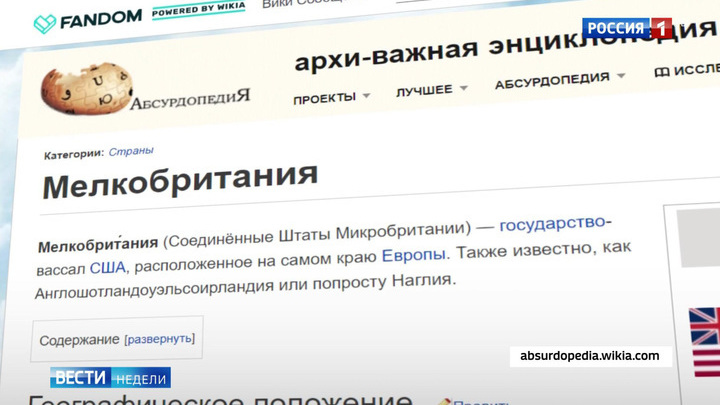Screen dimensions: 720x405
Task: Click the Вести недели banner
Action: point(110,377)
